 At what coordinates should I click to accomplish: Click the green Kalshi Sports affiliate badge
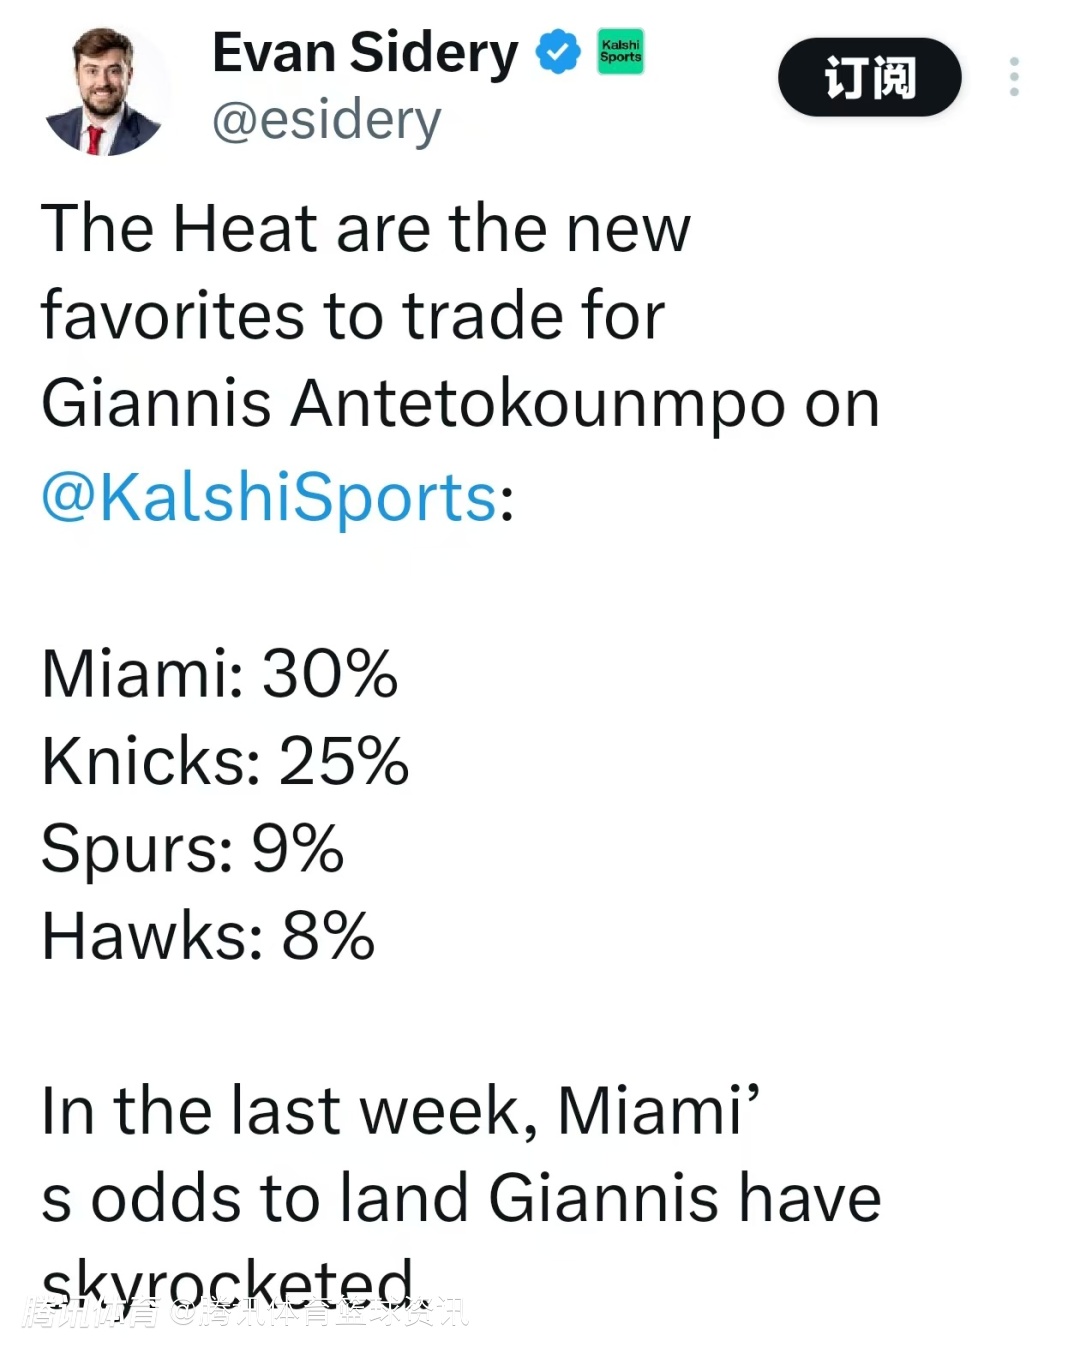[x=621, y=52]
